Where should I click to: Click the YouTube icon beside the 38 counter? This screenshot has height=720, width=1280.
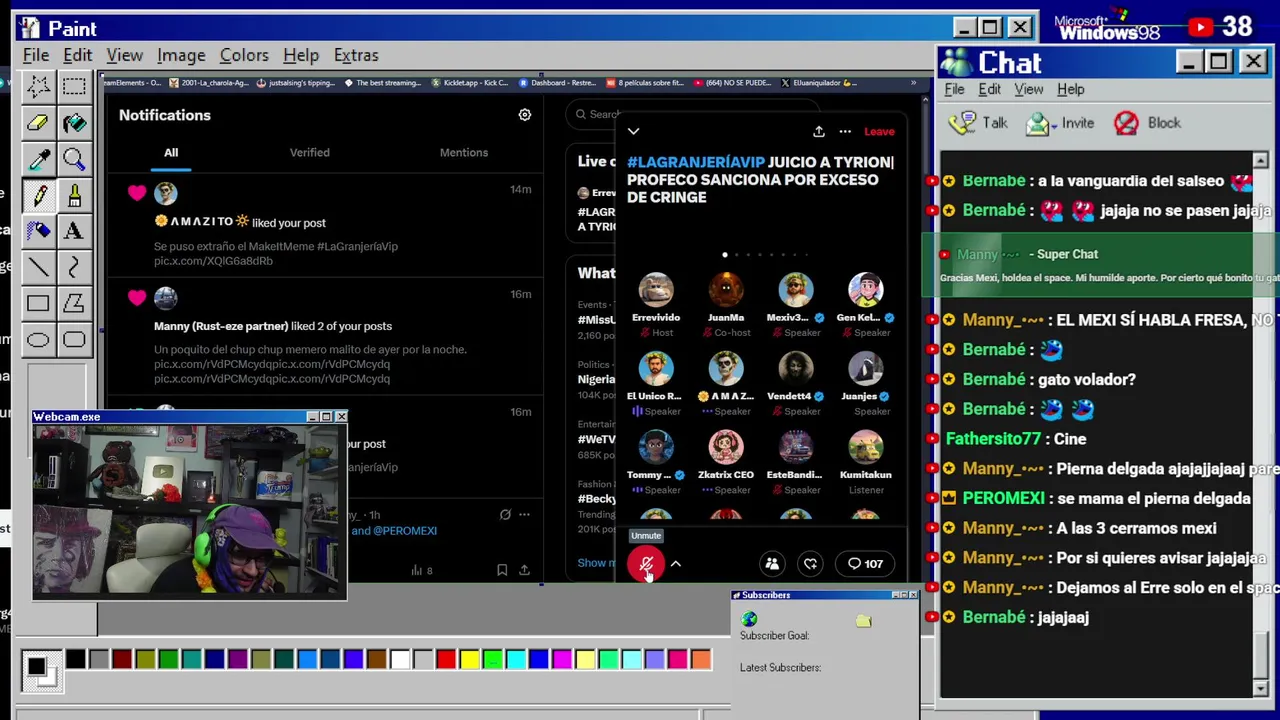(x=1201, y=28)
